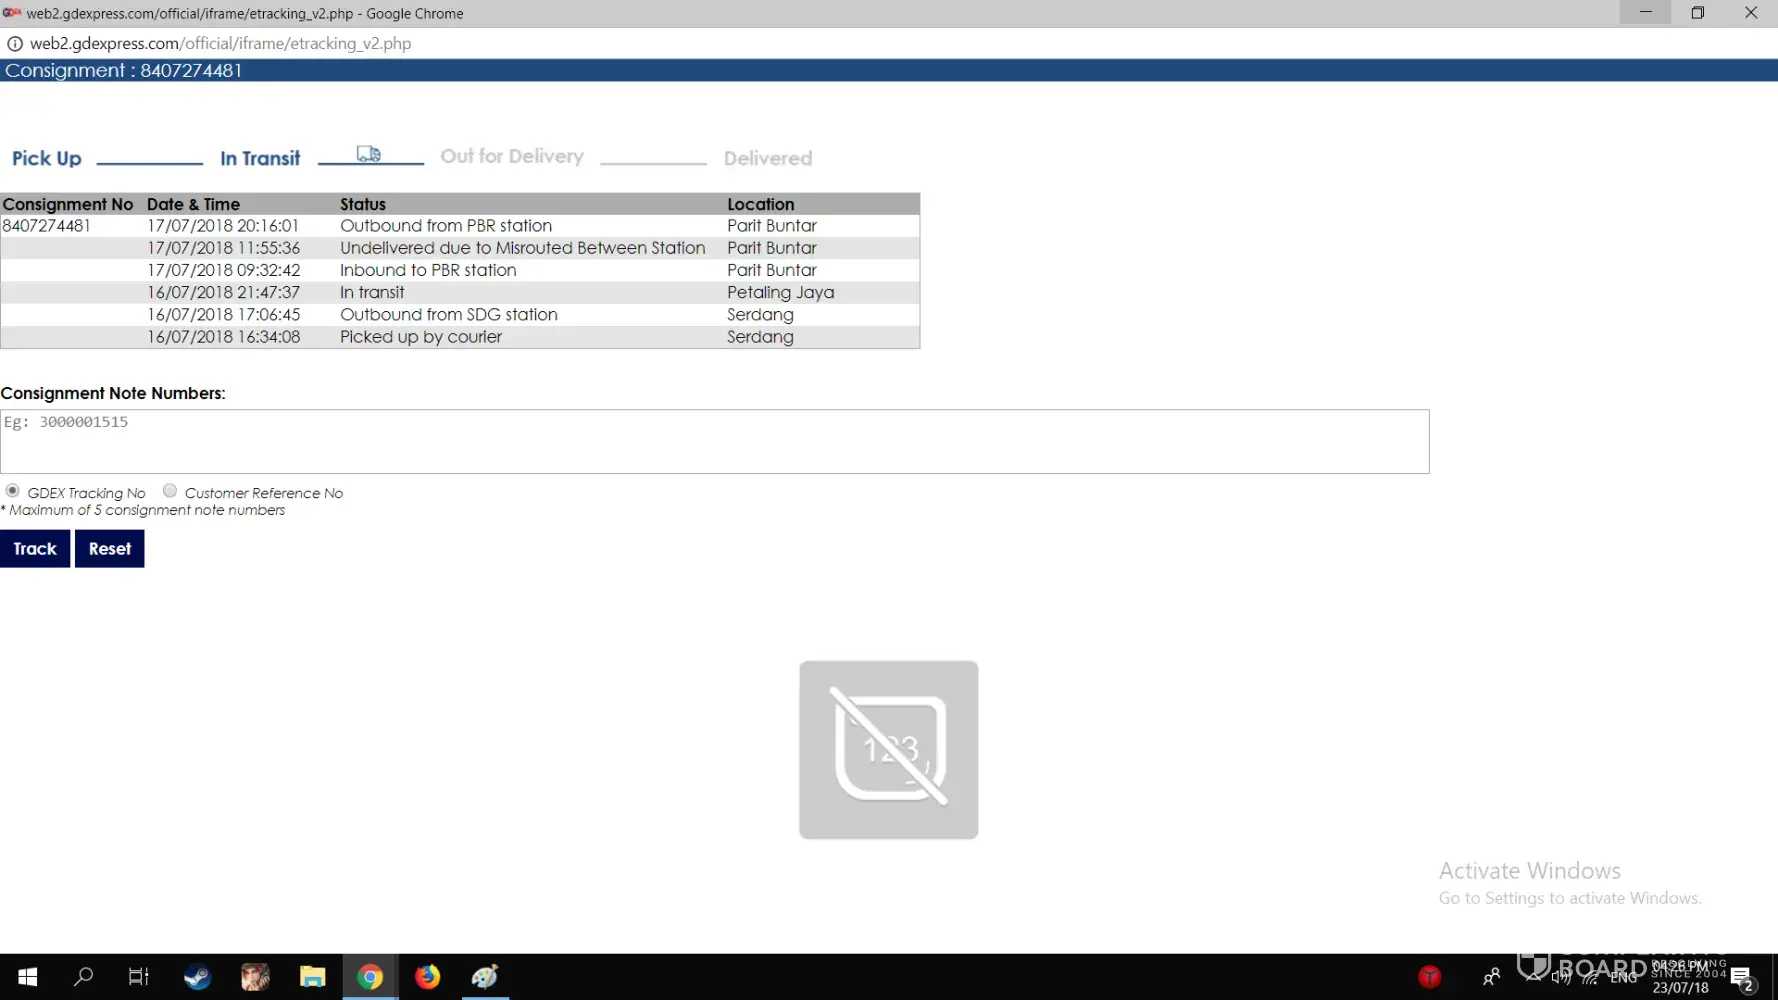This screenshot has width=1778, height=1000.
Task: Click timestamp 17/07/2018 11:55:36
Action: pyautogui.click(x=224, y=248)
